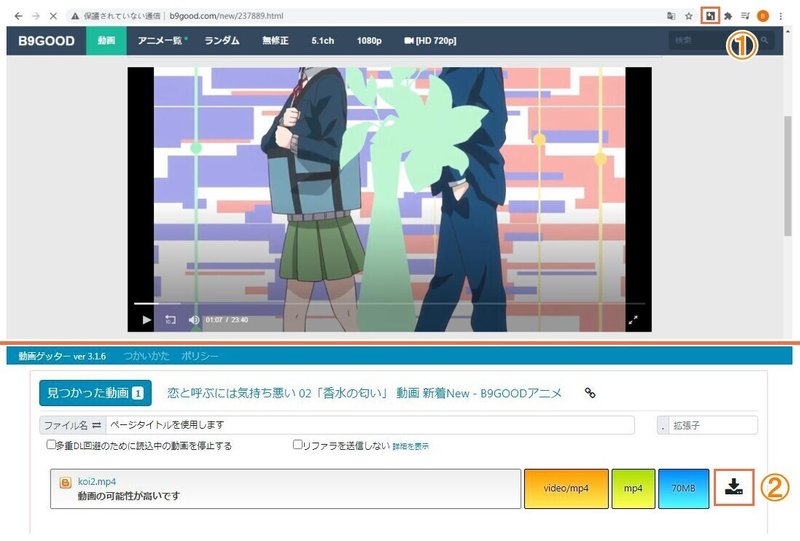
Task: Go forward in the browser
Action: coord(36,16)
